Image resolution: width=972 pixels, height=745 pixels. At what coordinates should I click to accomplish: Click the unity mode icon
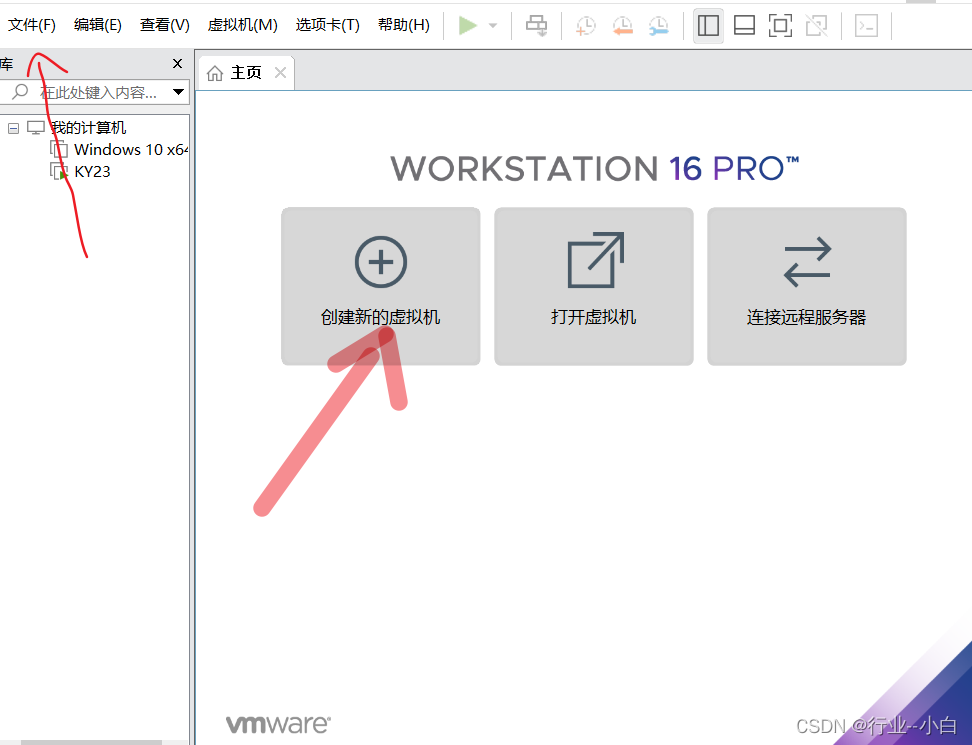[816, 25]
